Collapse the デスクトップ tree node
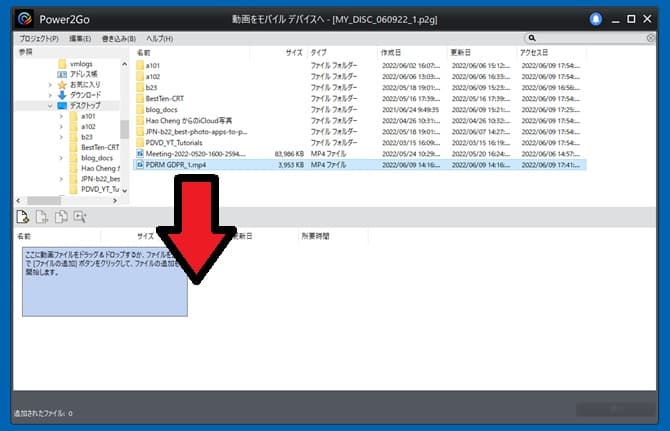 pyautogui.click(x=50, y=106)
